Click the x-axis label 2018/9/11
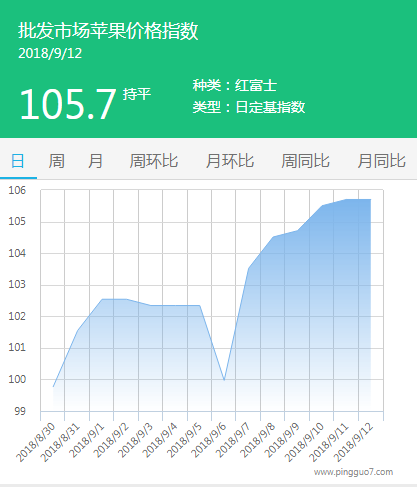This screenshot has height=487, width=417. click(x=329, y=442)
